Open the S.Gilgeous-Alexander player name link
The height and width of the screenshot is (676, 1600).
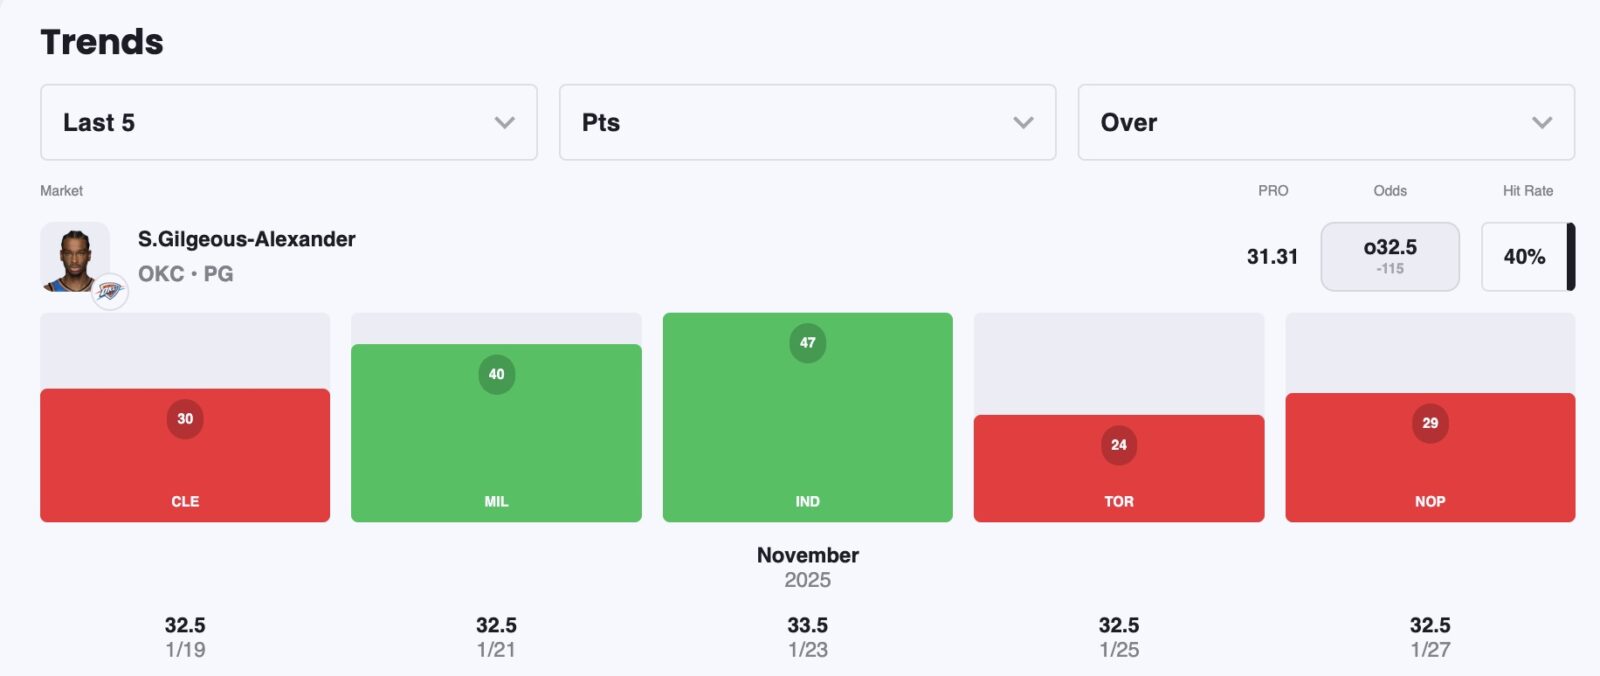[x=247, y=239]
